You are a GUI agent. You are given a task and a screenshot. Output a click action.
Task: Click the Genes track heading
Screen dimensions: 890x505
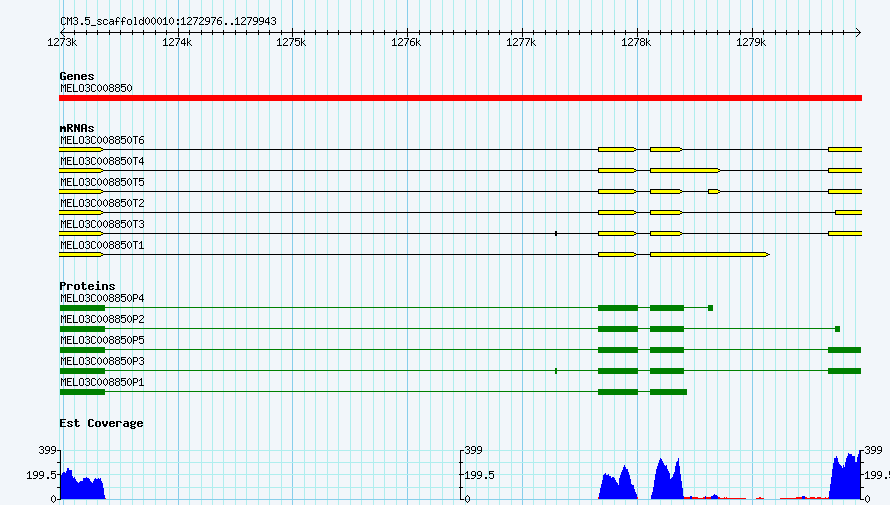[77, 76]
